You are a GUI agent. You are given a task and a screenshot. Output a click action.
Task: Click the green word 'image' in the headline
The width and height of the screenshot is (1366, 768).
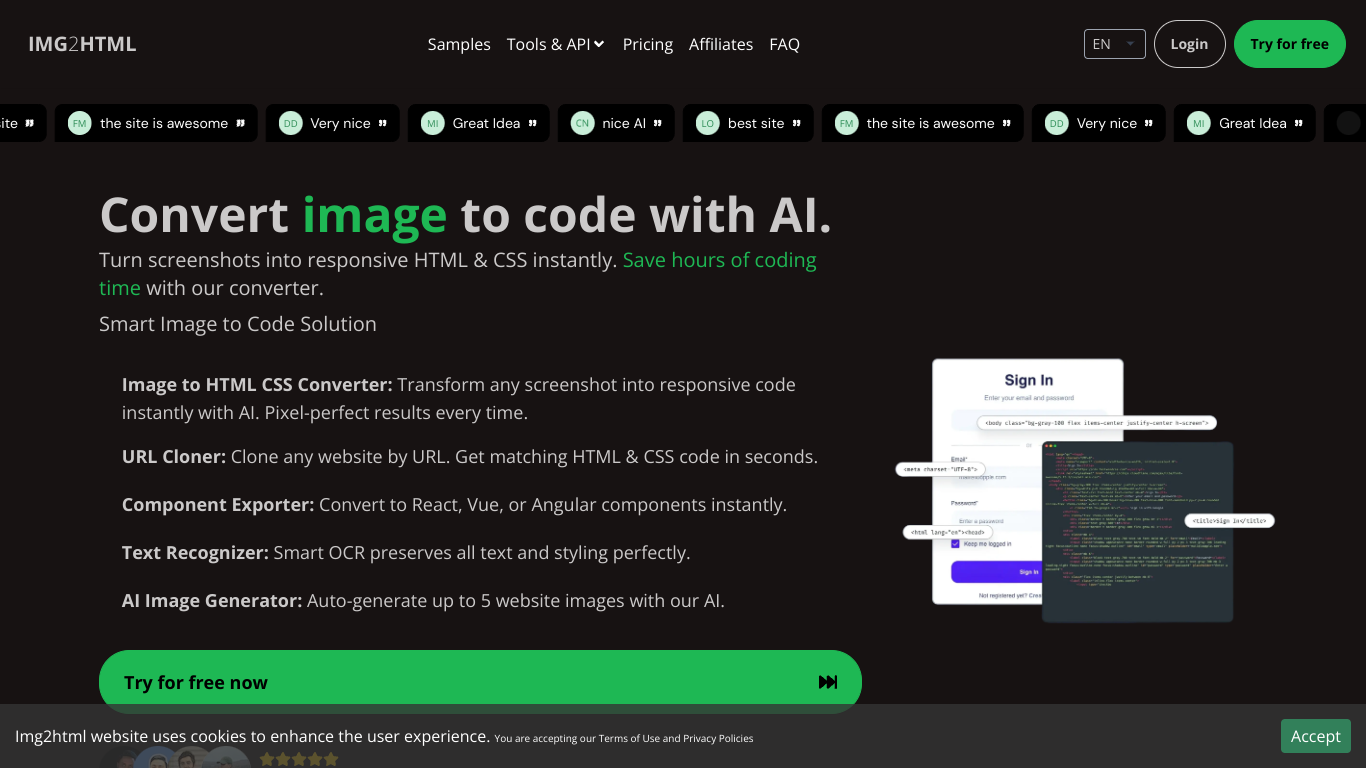click(375, 215)
